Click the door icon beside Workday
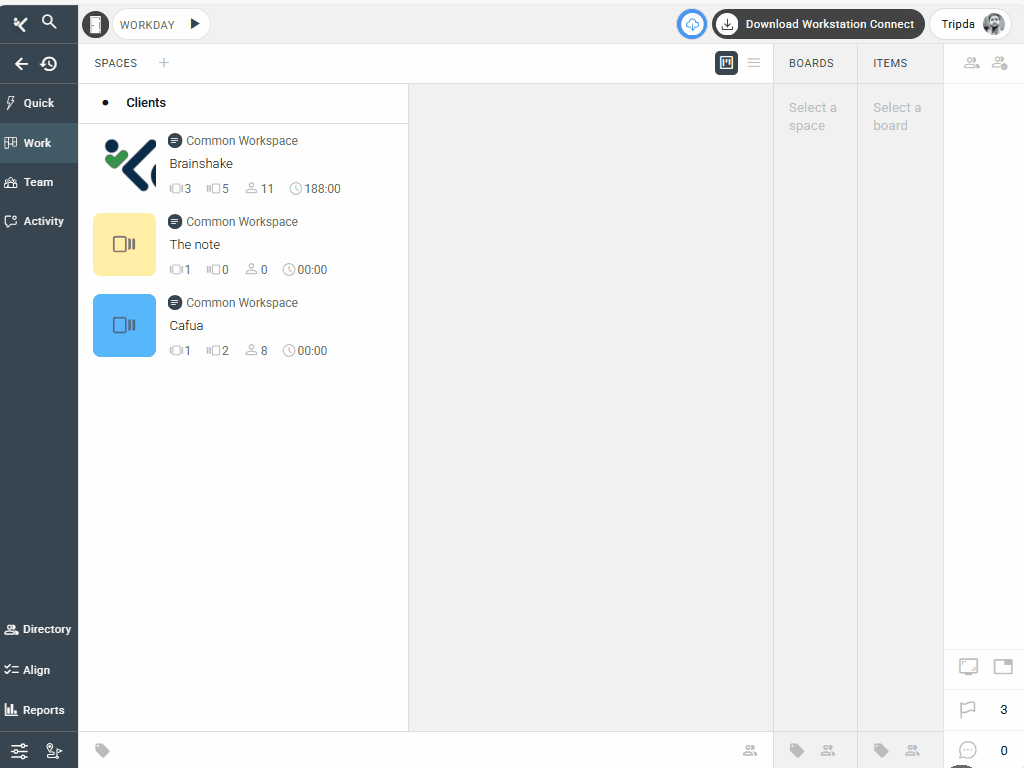Viewport: 1024px width, 768px height. pyautogui.click(x=95, y=24)
